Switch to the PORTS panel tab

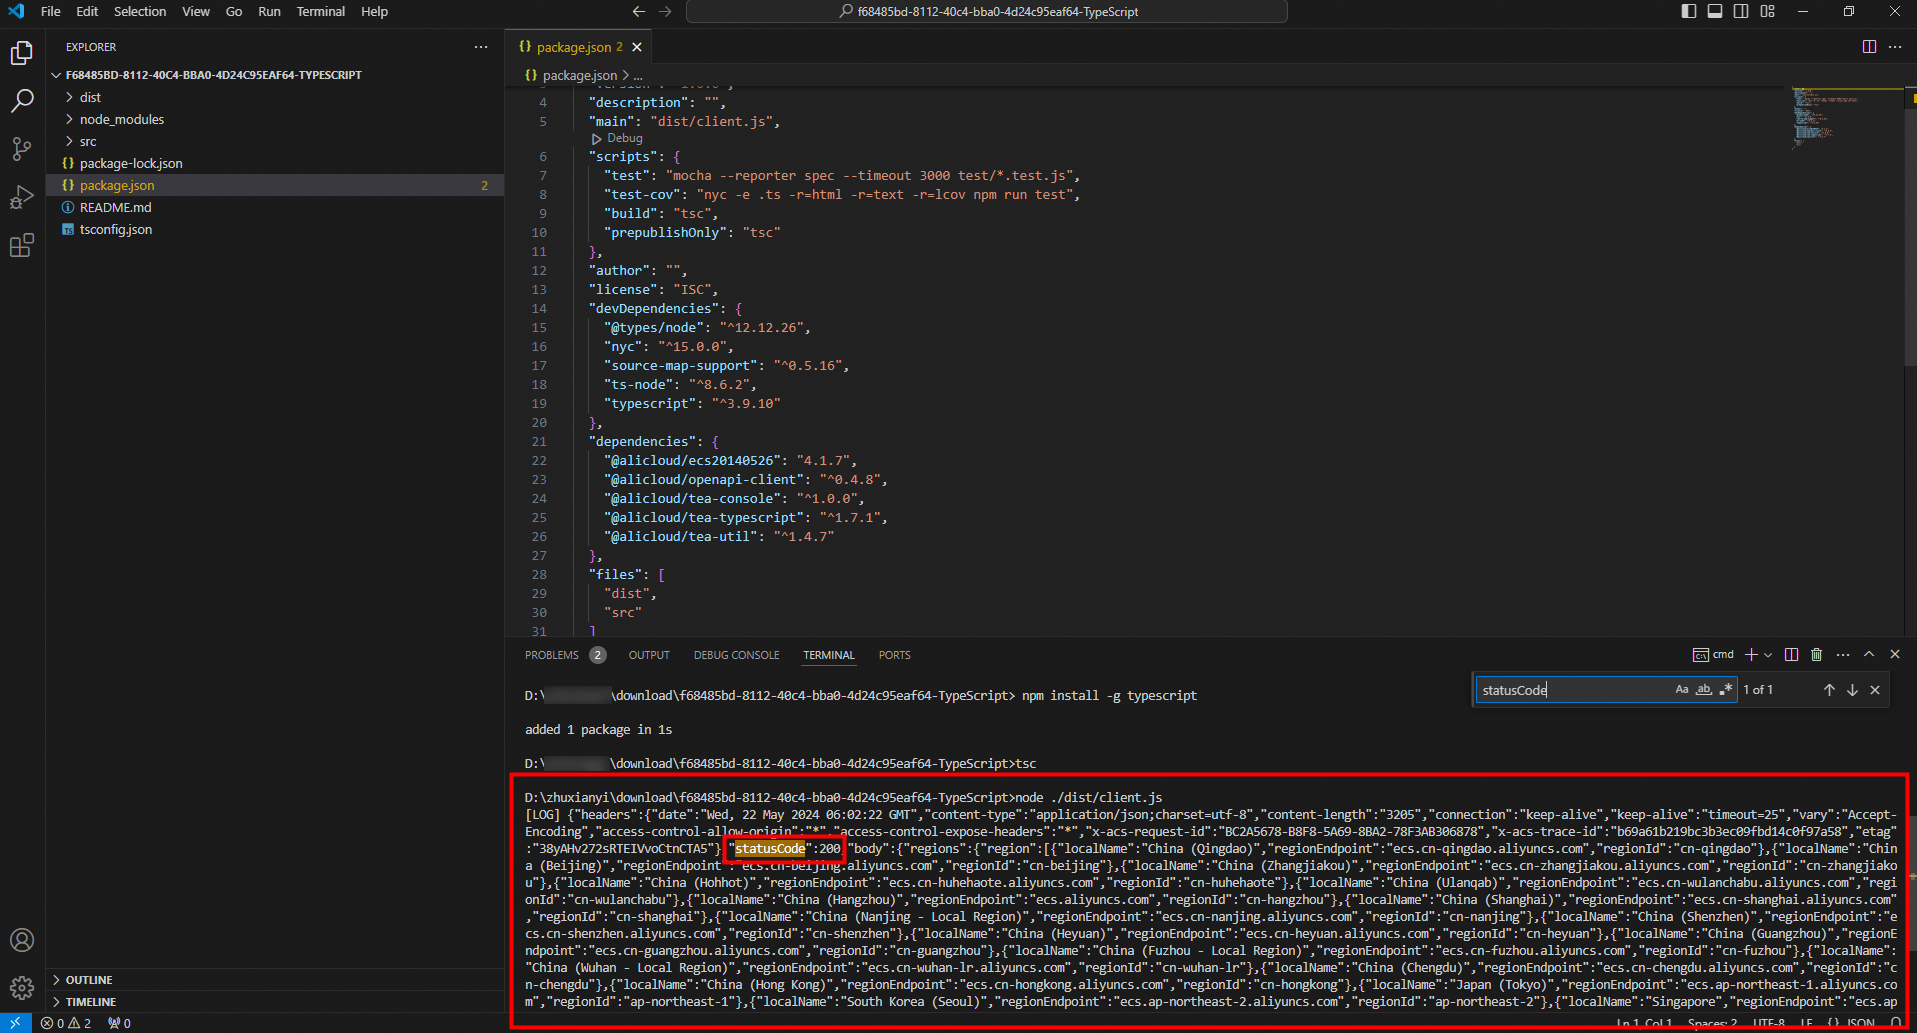pyautogui.click(x=894, y=655)
